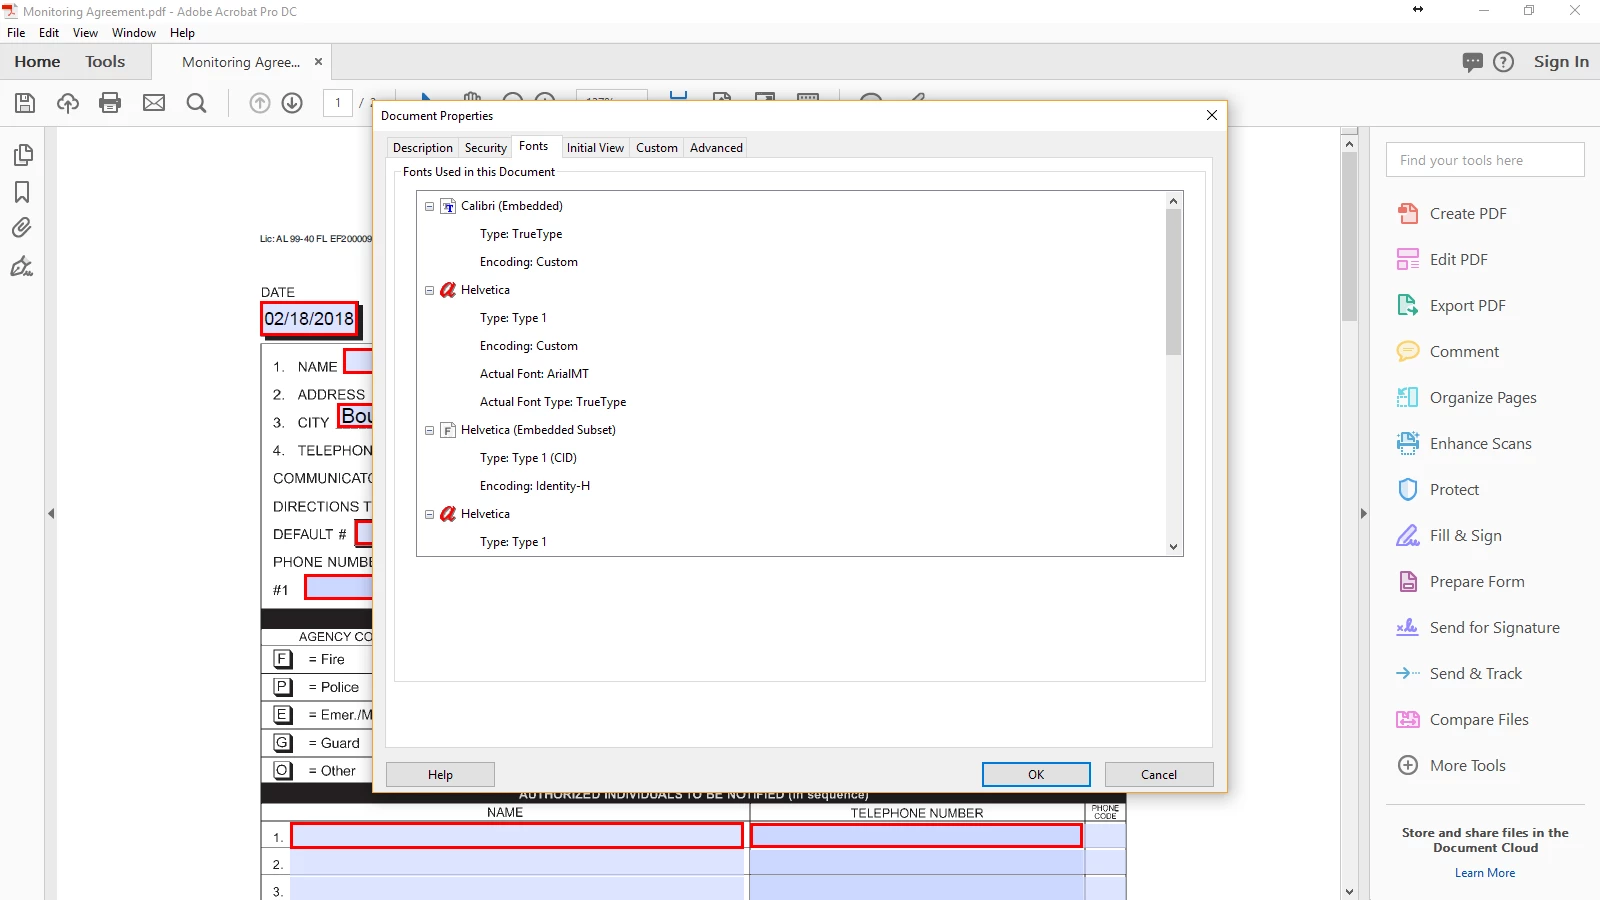
Task: Select 'Actual Font: ArialMT' row
Action: point(534,374)
